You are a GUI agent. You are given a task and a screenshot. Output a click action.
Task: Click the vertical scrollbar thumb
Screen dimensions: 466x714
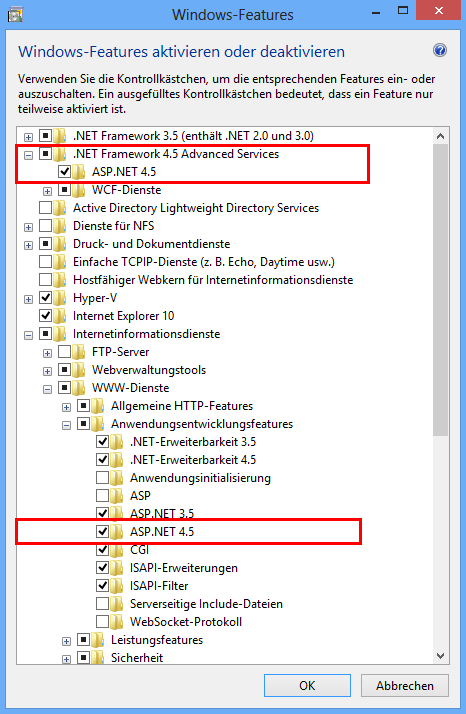[440, 290]
